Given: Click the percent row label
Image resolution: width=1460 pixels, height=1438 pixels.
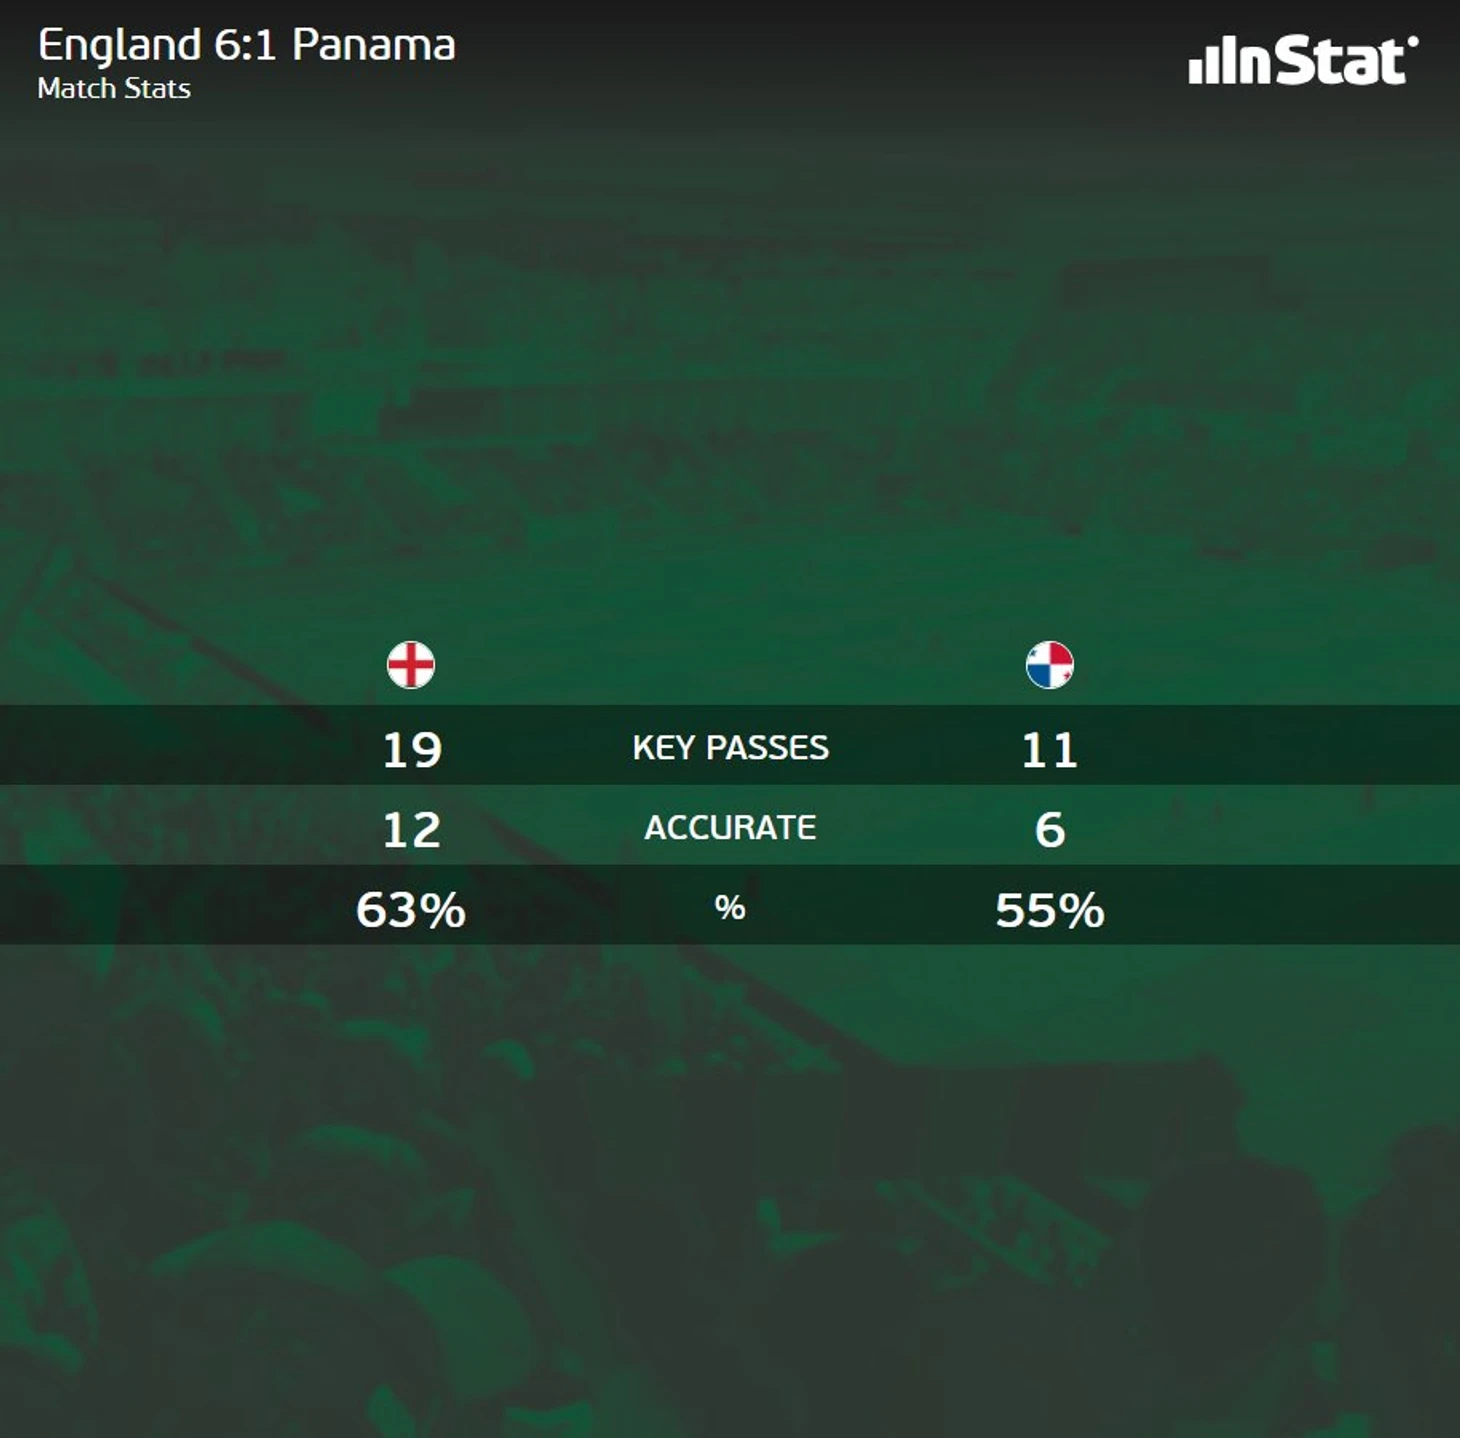Looking at the screenshot, I should [730, 908].
